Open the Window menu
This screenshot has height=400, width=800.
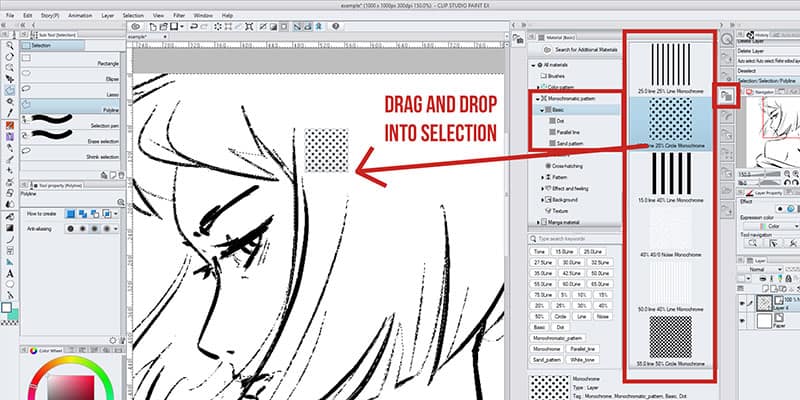click(204, 16)
